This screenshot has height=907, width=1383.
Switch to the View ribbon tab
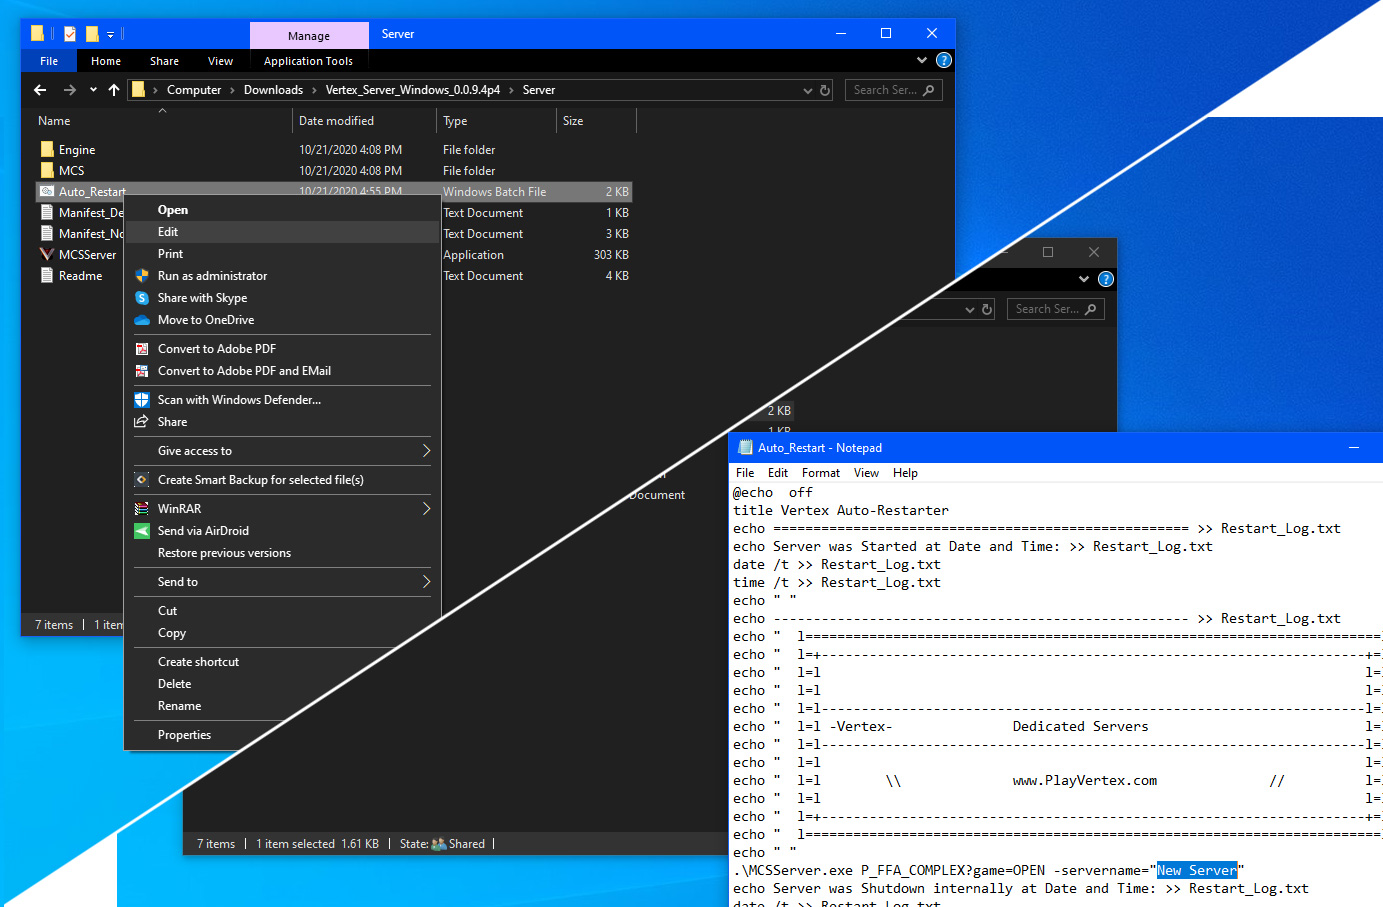[220, 61]
